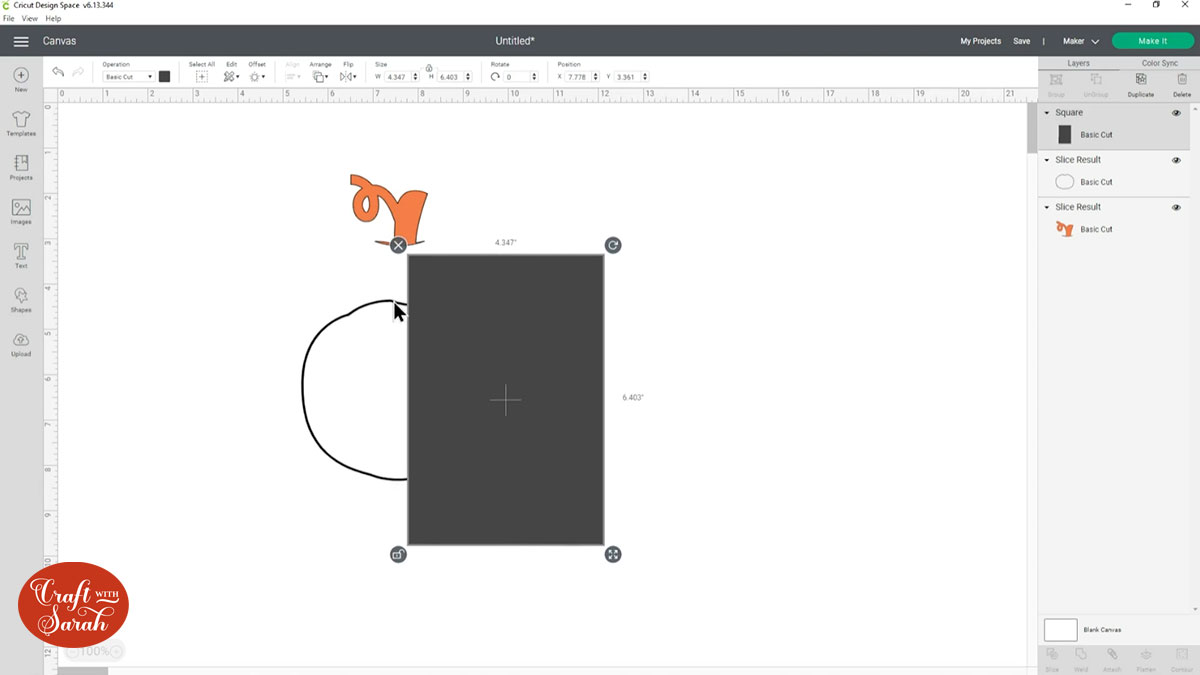Image resolution: width=1200 pixels, height=675 pixels.
Task: Toggle visibility of the first Slice Result layer
Action: 1176,160
